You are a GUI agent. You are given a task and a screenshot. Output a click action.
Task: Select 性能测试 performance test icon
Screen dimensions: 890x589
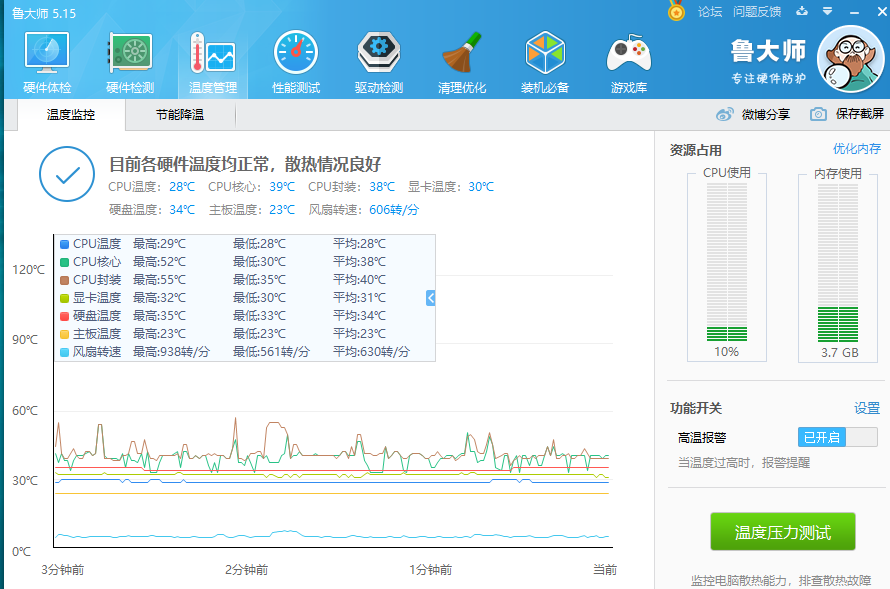[296, 62]
